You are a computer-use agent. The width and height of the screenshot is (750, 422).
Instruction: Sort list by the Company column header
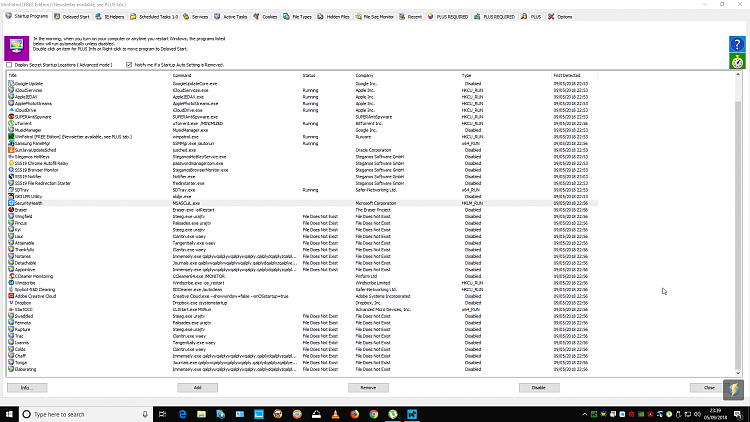(x=407, y=76)
